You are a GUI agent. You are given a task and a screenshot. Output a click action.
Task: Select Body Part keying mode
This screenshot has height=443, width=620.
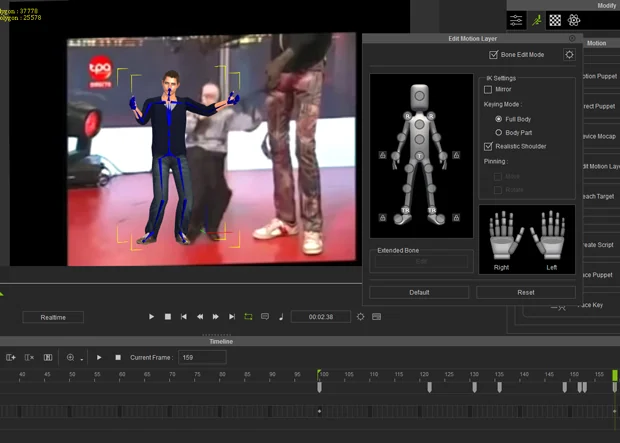point(498,133)
